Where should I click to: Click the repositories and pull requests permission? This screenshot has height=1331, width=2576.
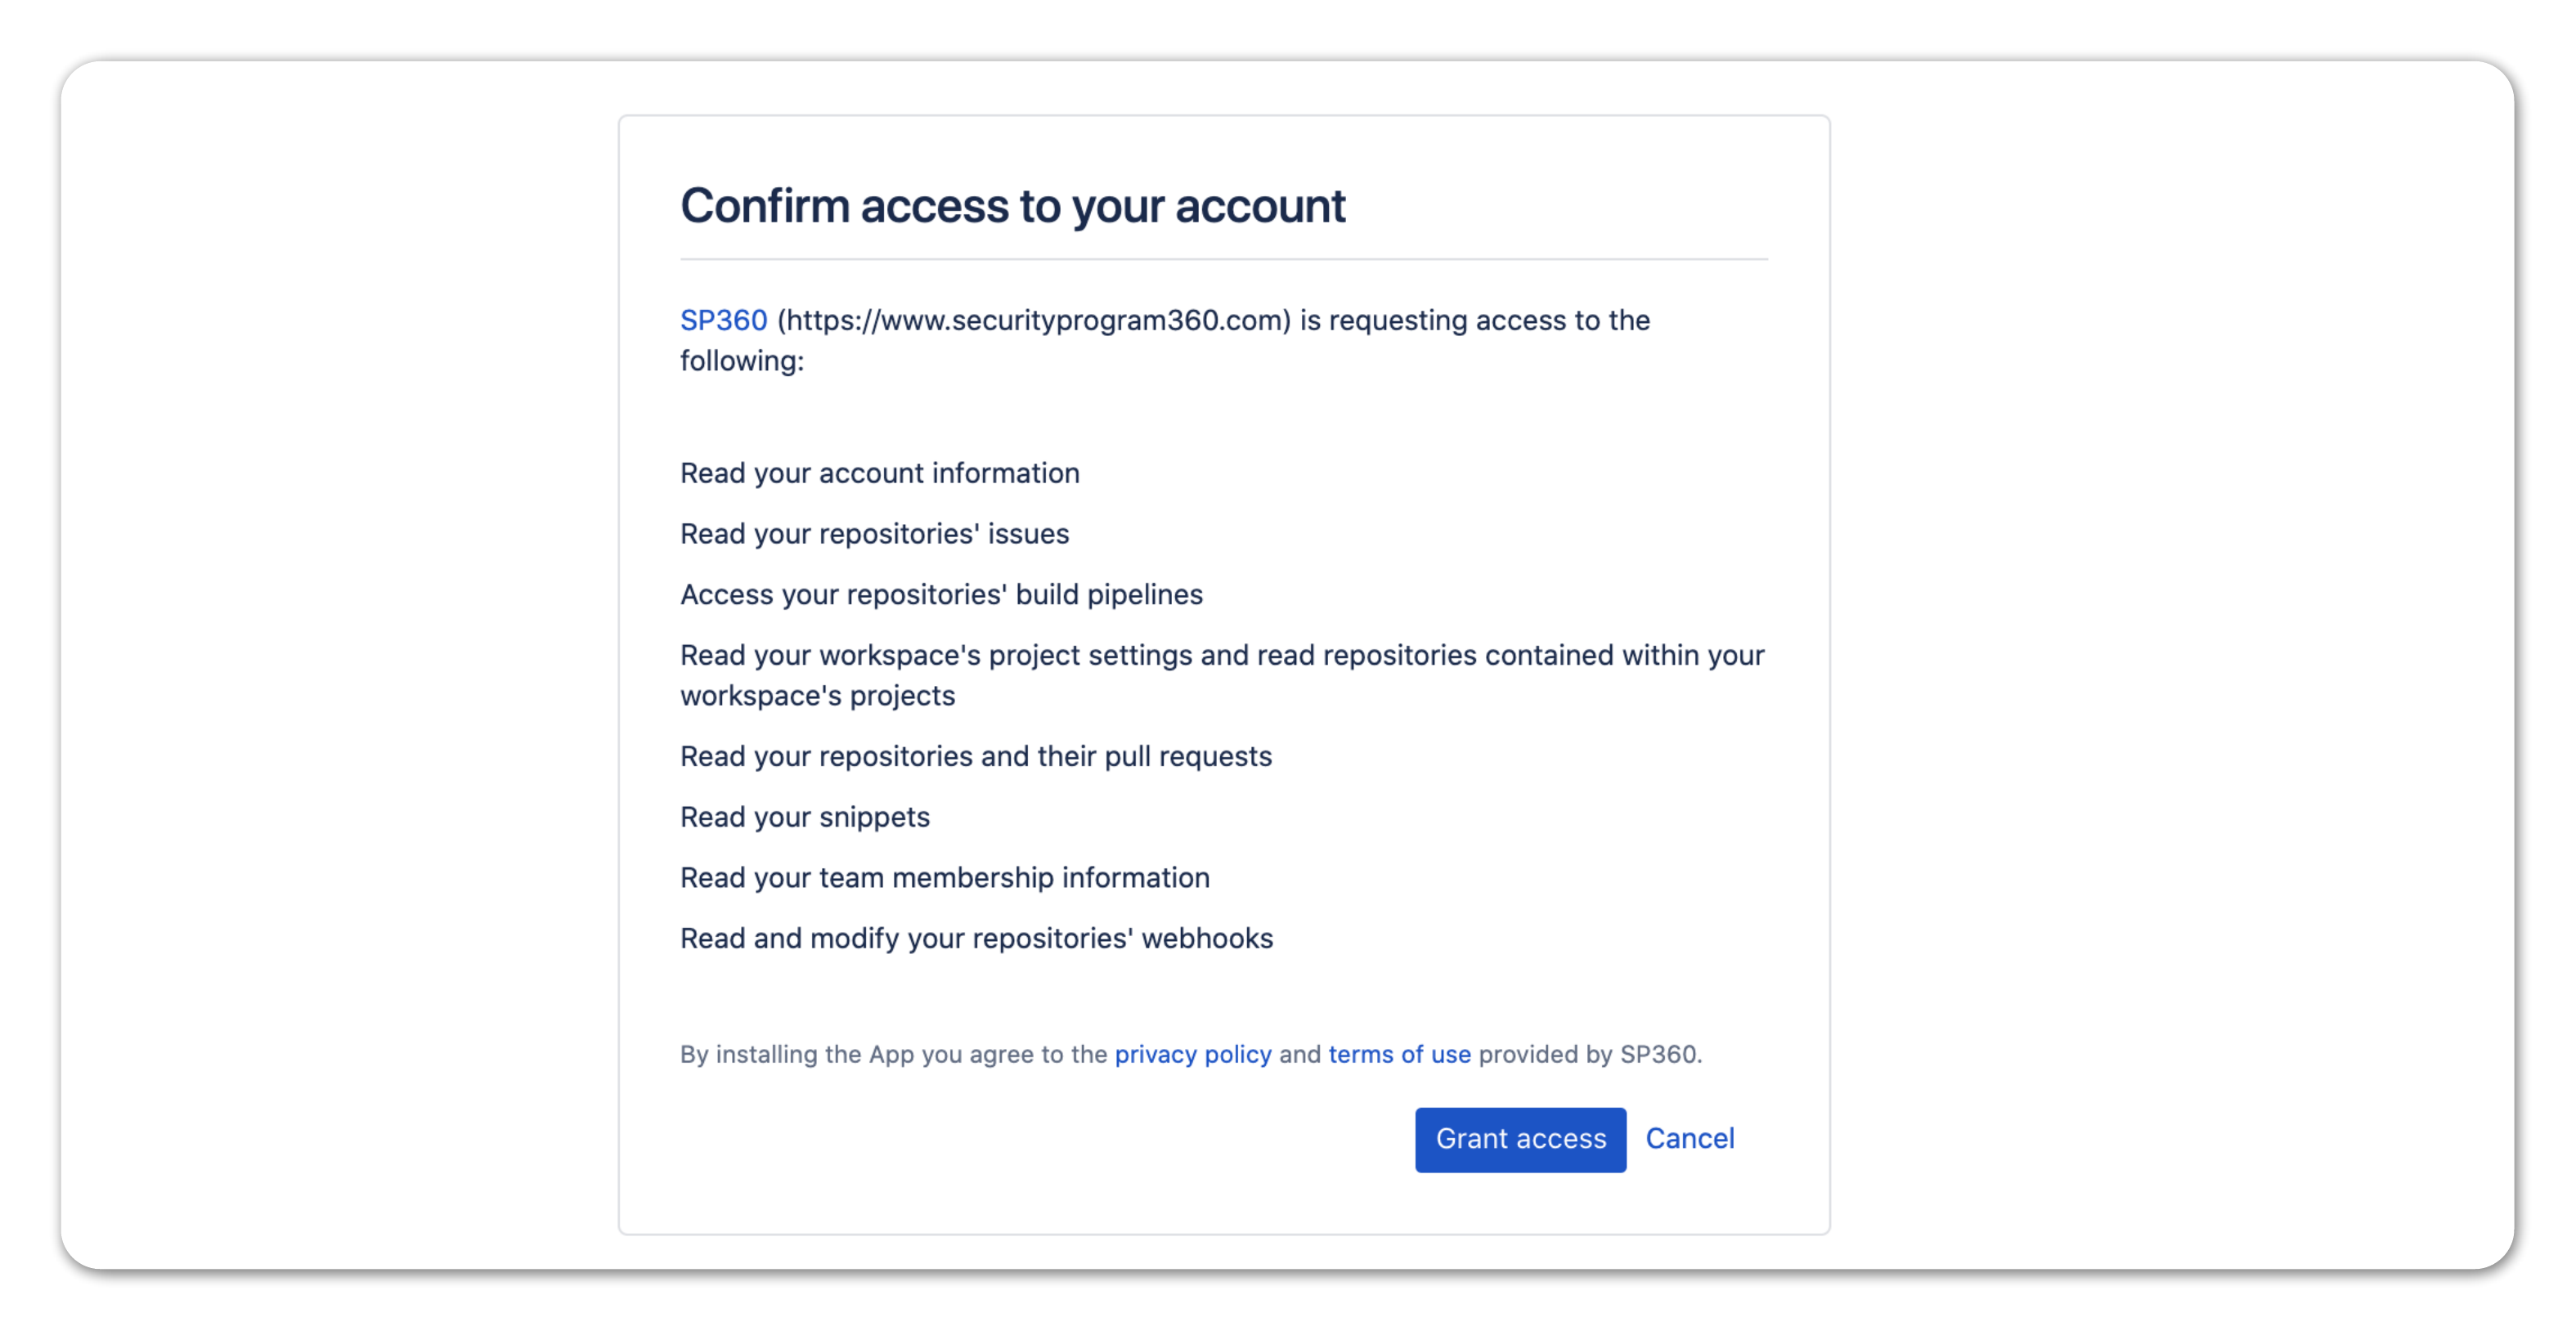click(976, 757)
